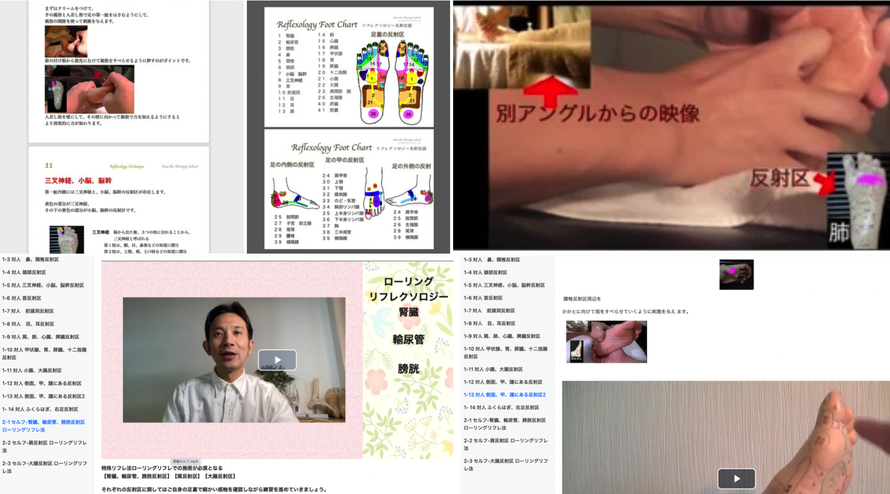
Task: Open lesson 1-7 in the left lesson sidebar
Action: click(28, 311)
